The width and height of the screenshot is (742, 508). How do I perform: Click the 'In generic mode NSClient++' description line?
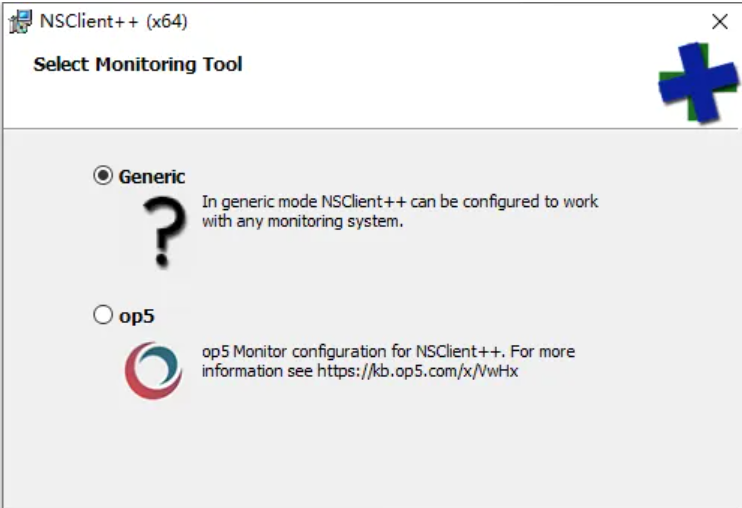pos(400,201)
